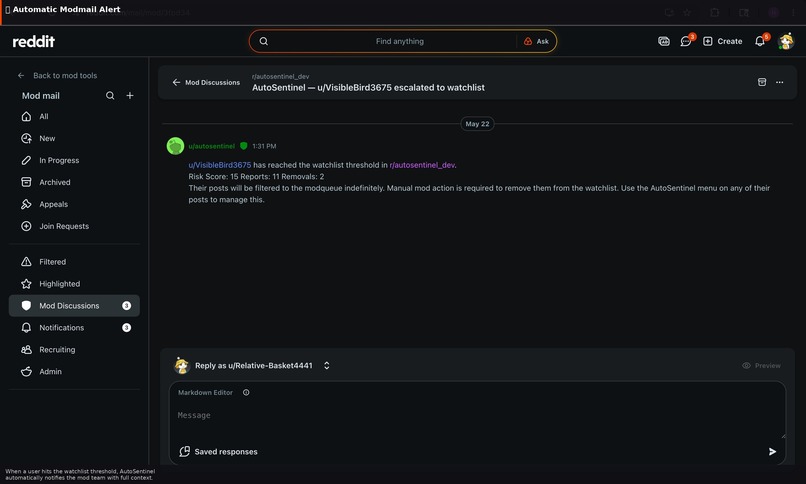Screen dimensions: 806x484
Task: Click the May 22 date separator
Action: click(x=478, y=124)
